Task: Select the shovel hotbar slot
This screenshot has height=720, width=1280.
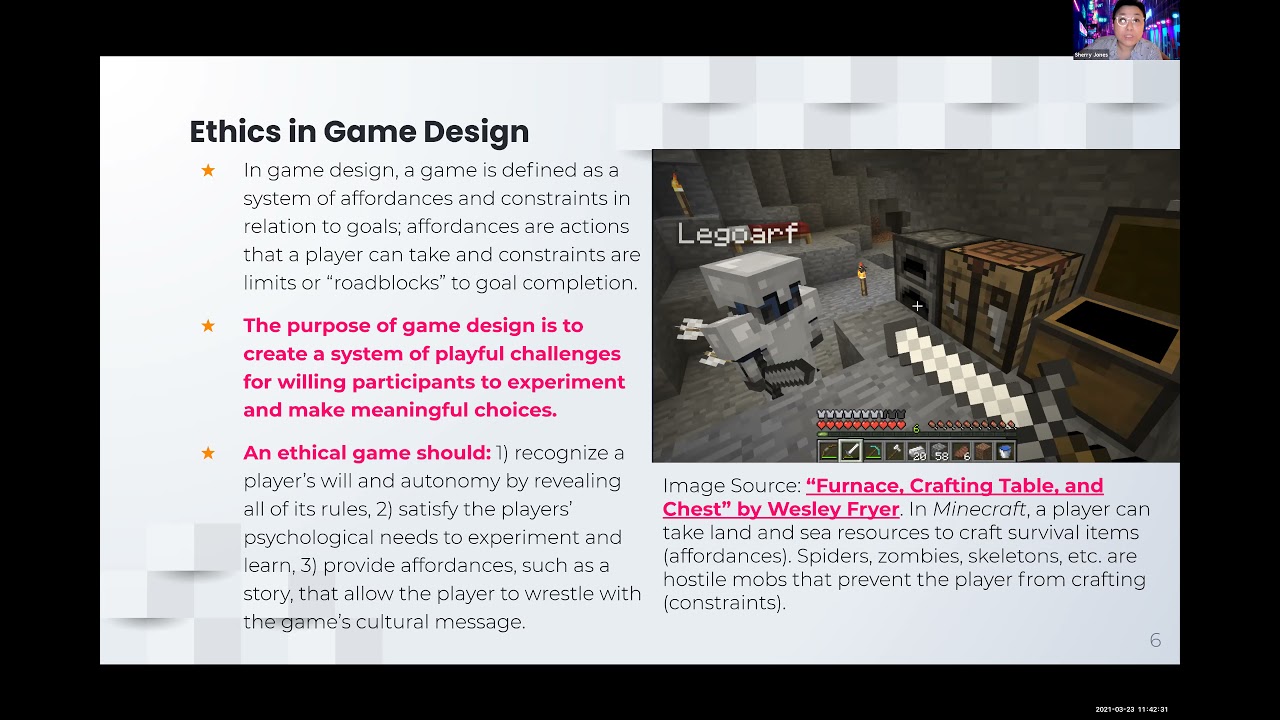Action: click(x=895, y=451)
